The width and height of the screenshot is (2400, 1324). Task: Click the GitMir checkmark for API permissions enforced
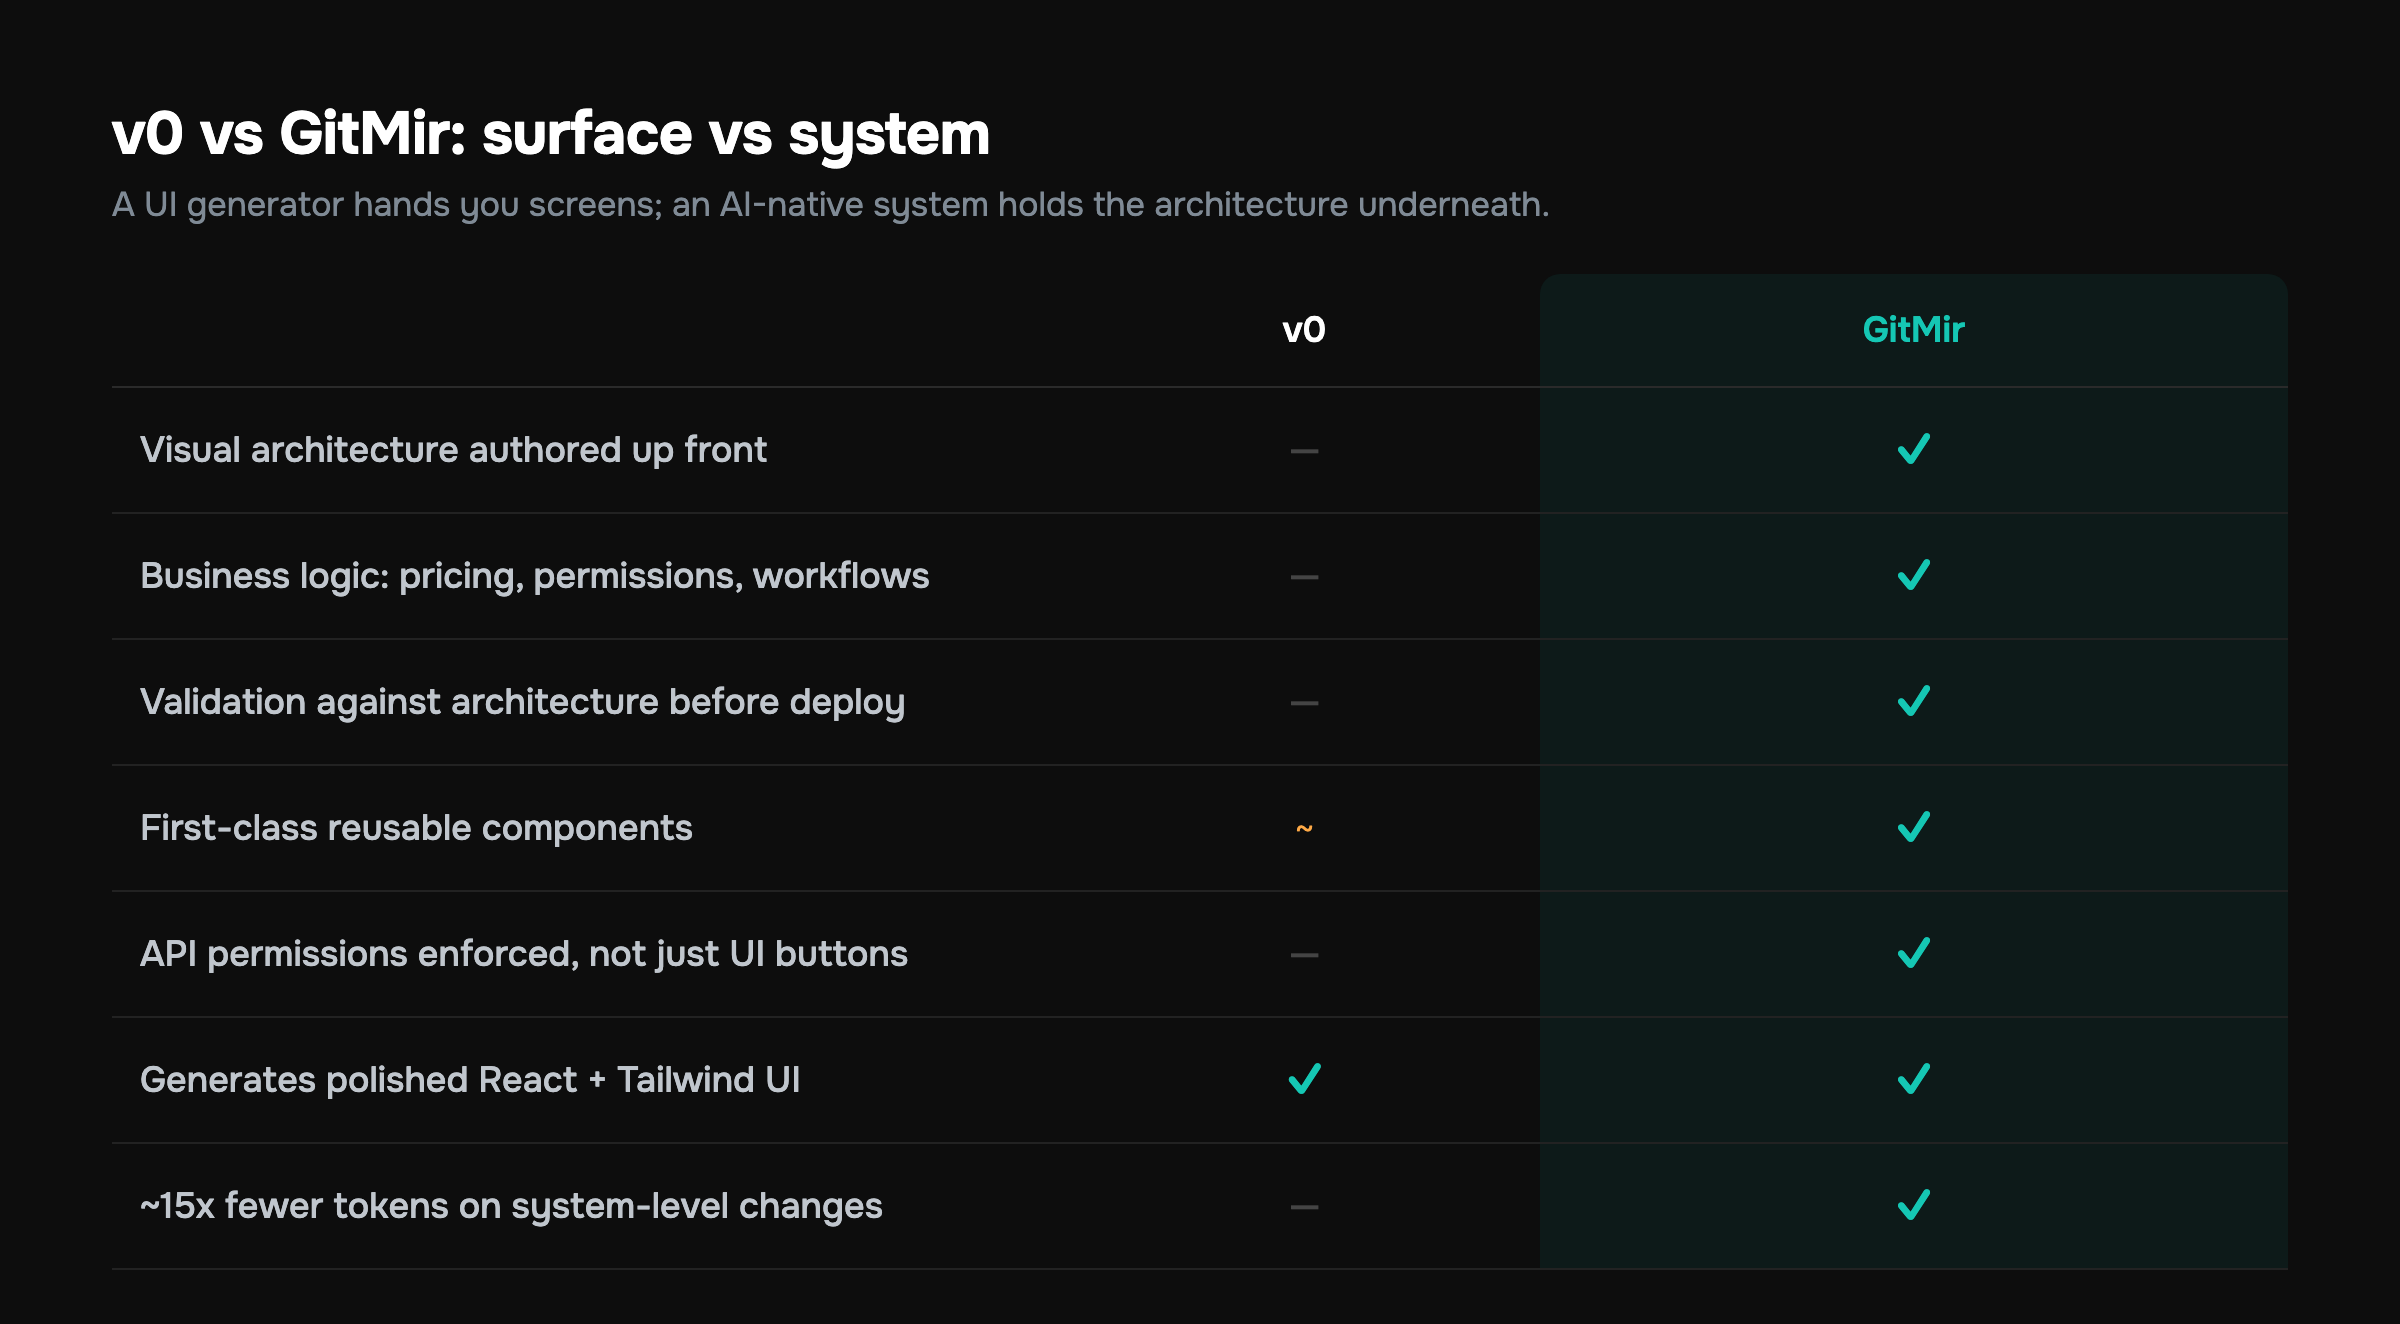coord(1913,954)
